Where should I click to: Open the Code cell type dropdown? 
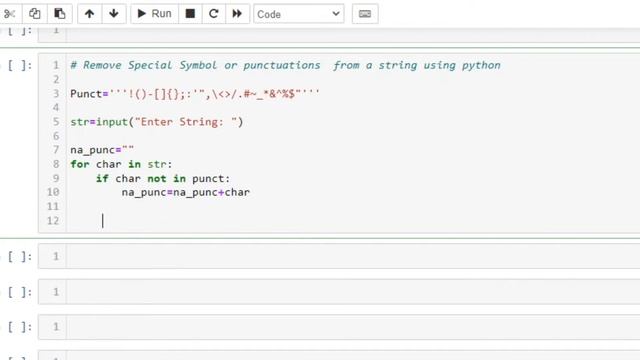[x=299, y=14]
